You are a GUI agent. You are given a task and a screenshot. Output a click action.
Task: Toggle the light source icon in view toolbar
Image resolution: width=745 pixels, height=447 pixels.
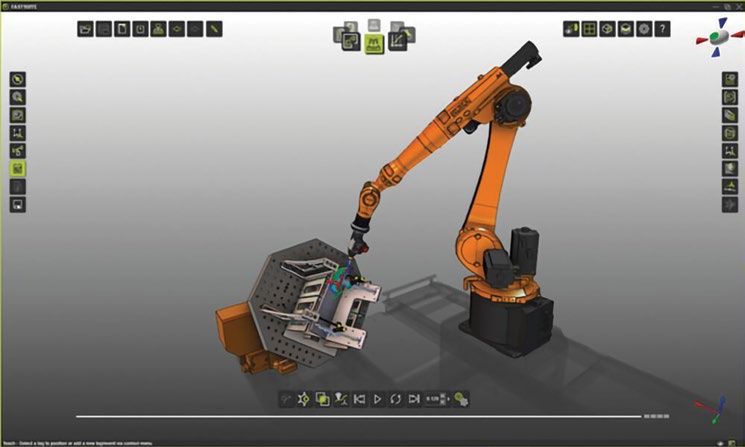click(x=571, y=29)
